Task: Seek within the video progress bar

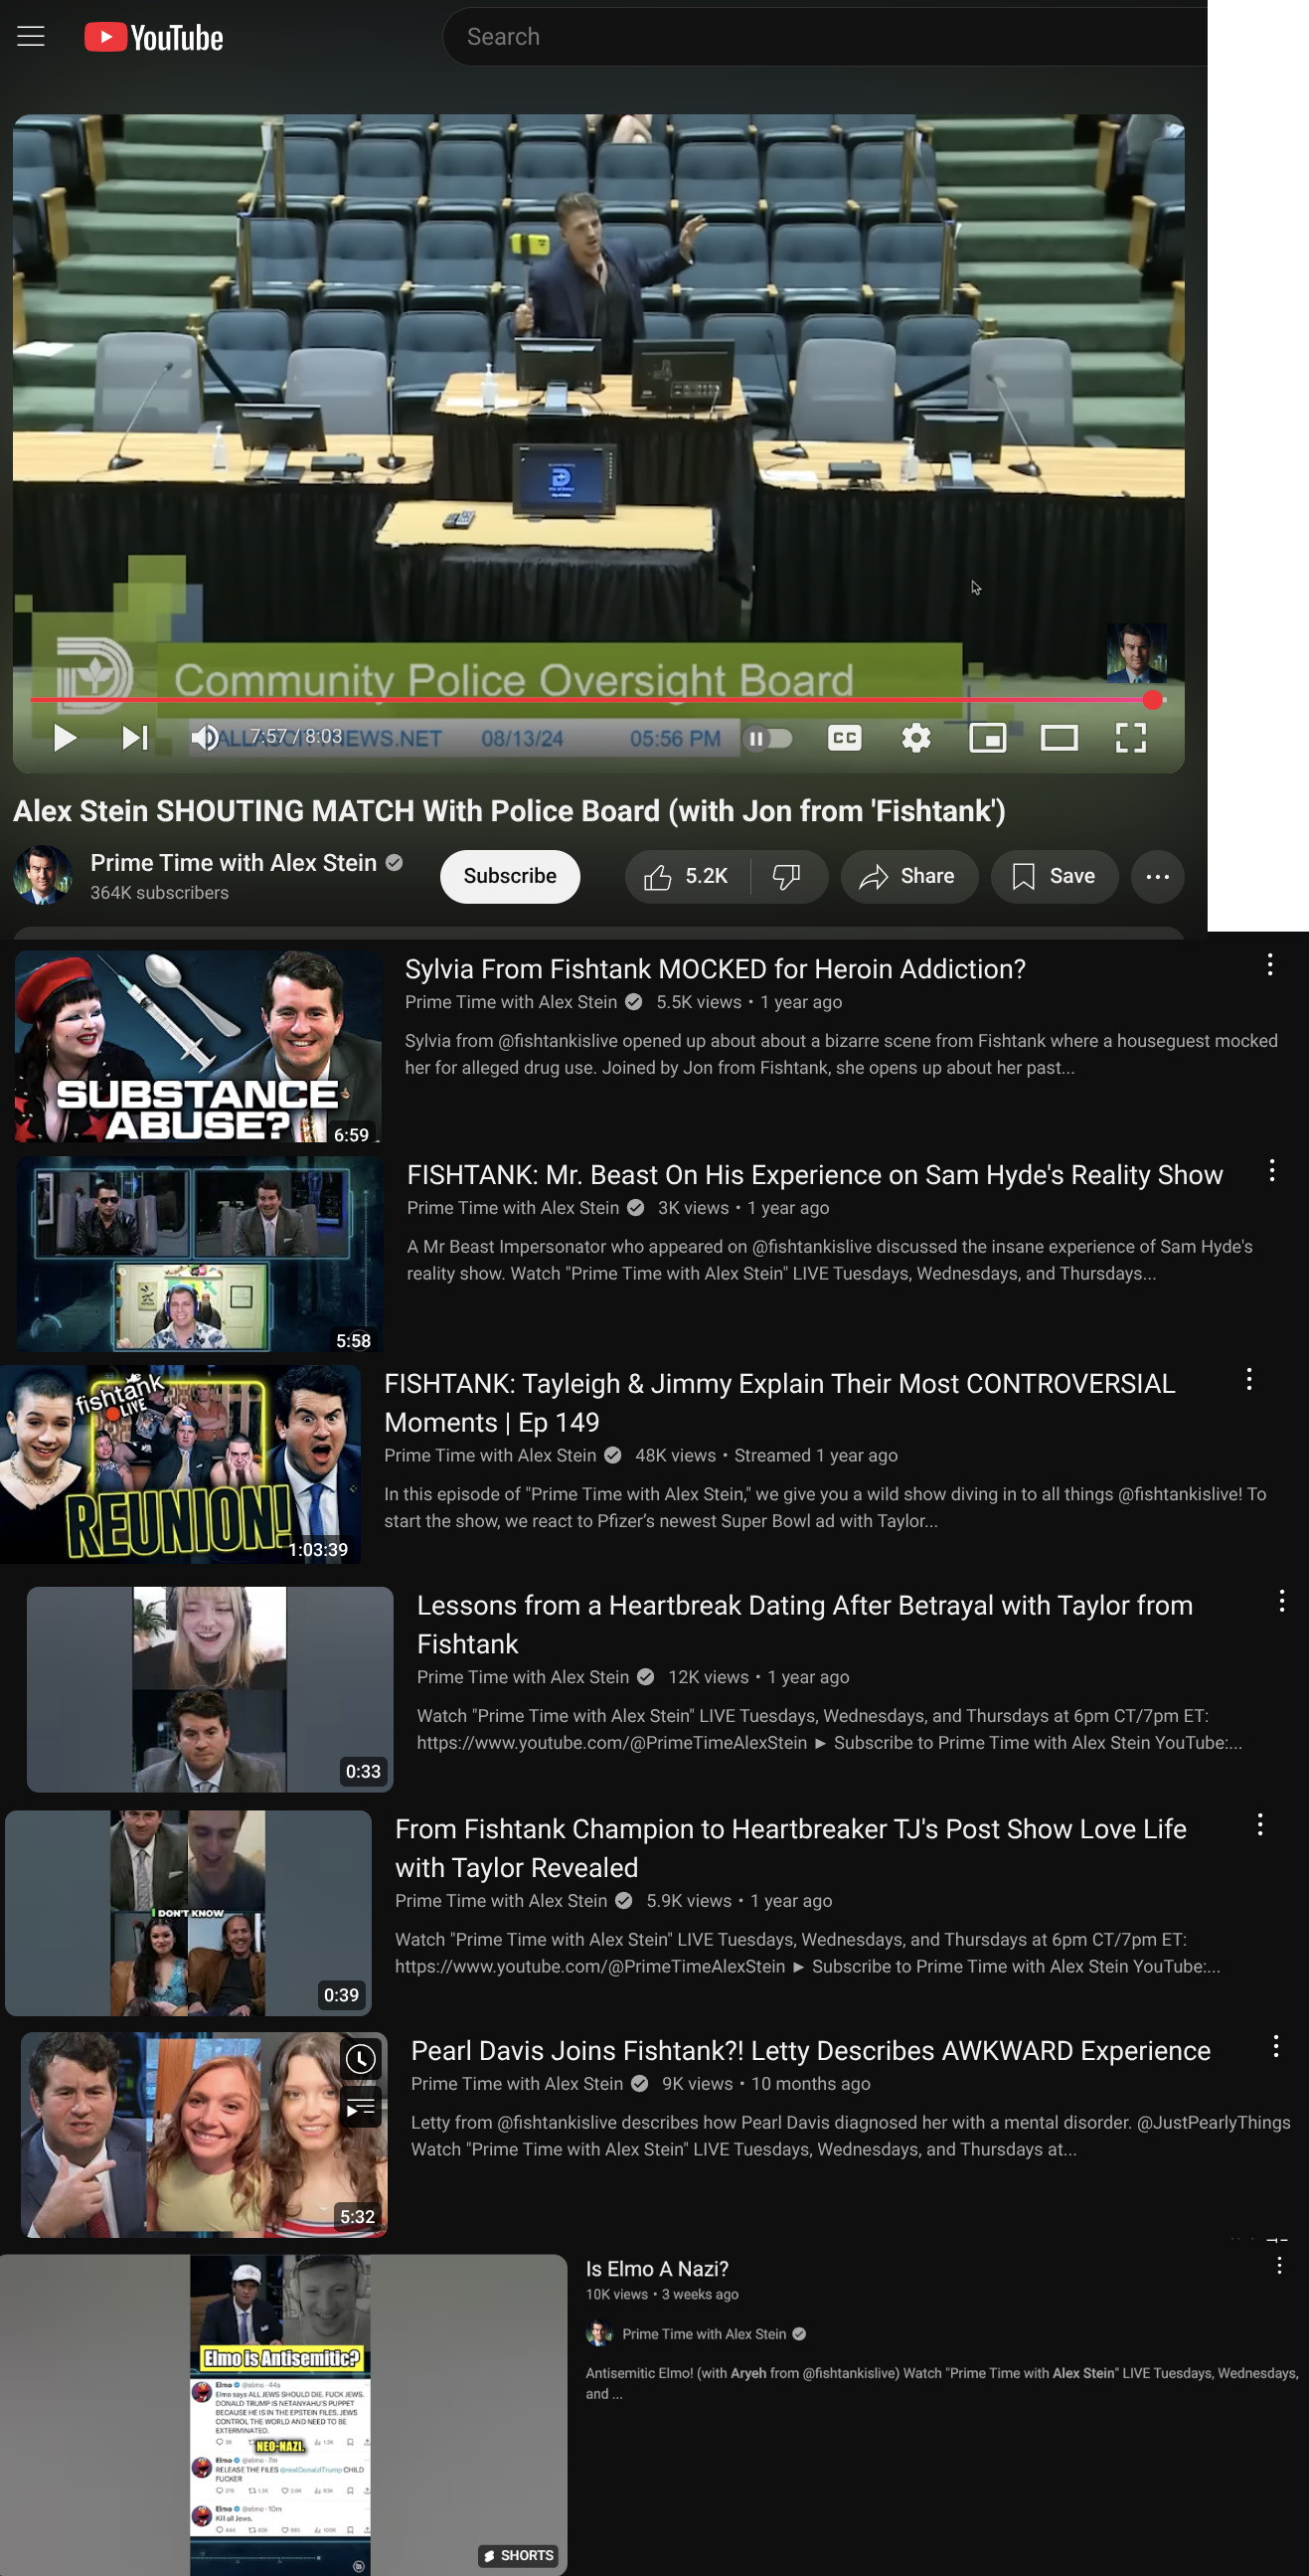Action: coord(598,700)
